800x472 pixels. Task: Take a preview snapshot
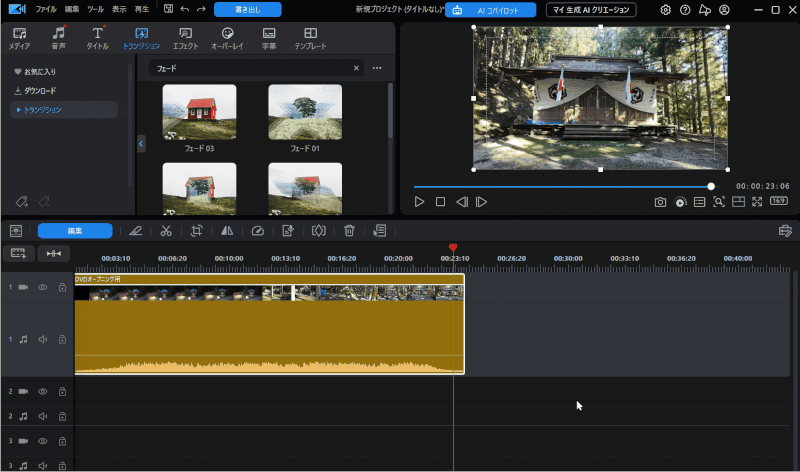[660, 202]
